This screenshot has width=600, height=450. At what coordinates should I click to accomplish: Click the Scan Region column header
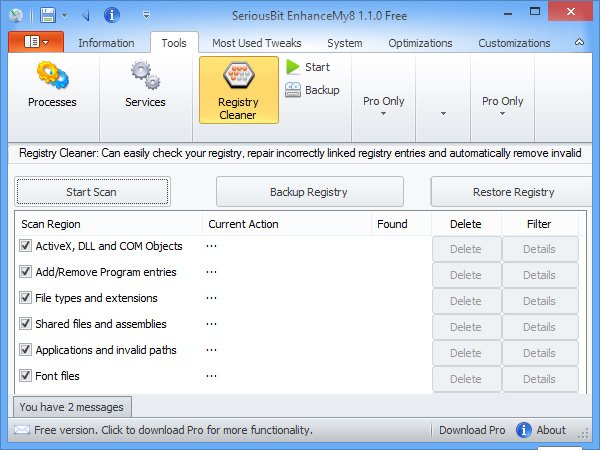point(109,224)
